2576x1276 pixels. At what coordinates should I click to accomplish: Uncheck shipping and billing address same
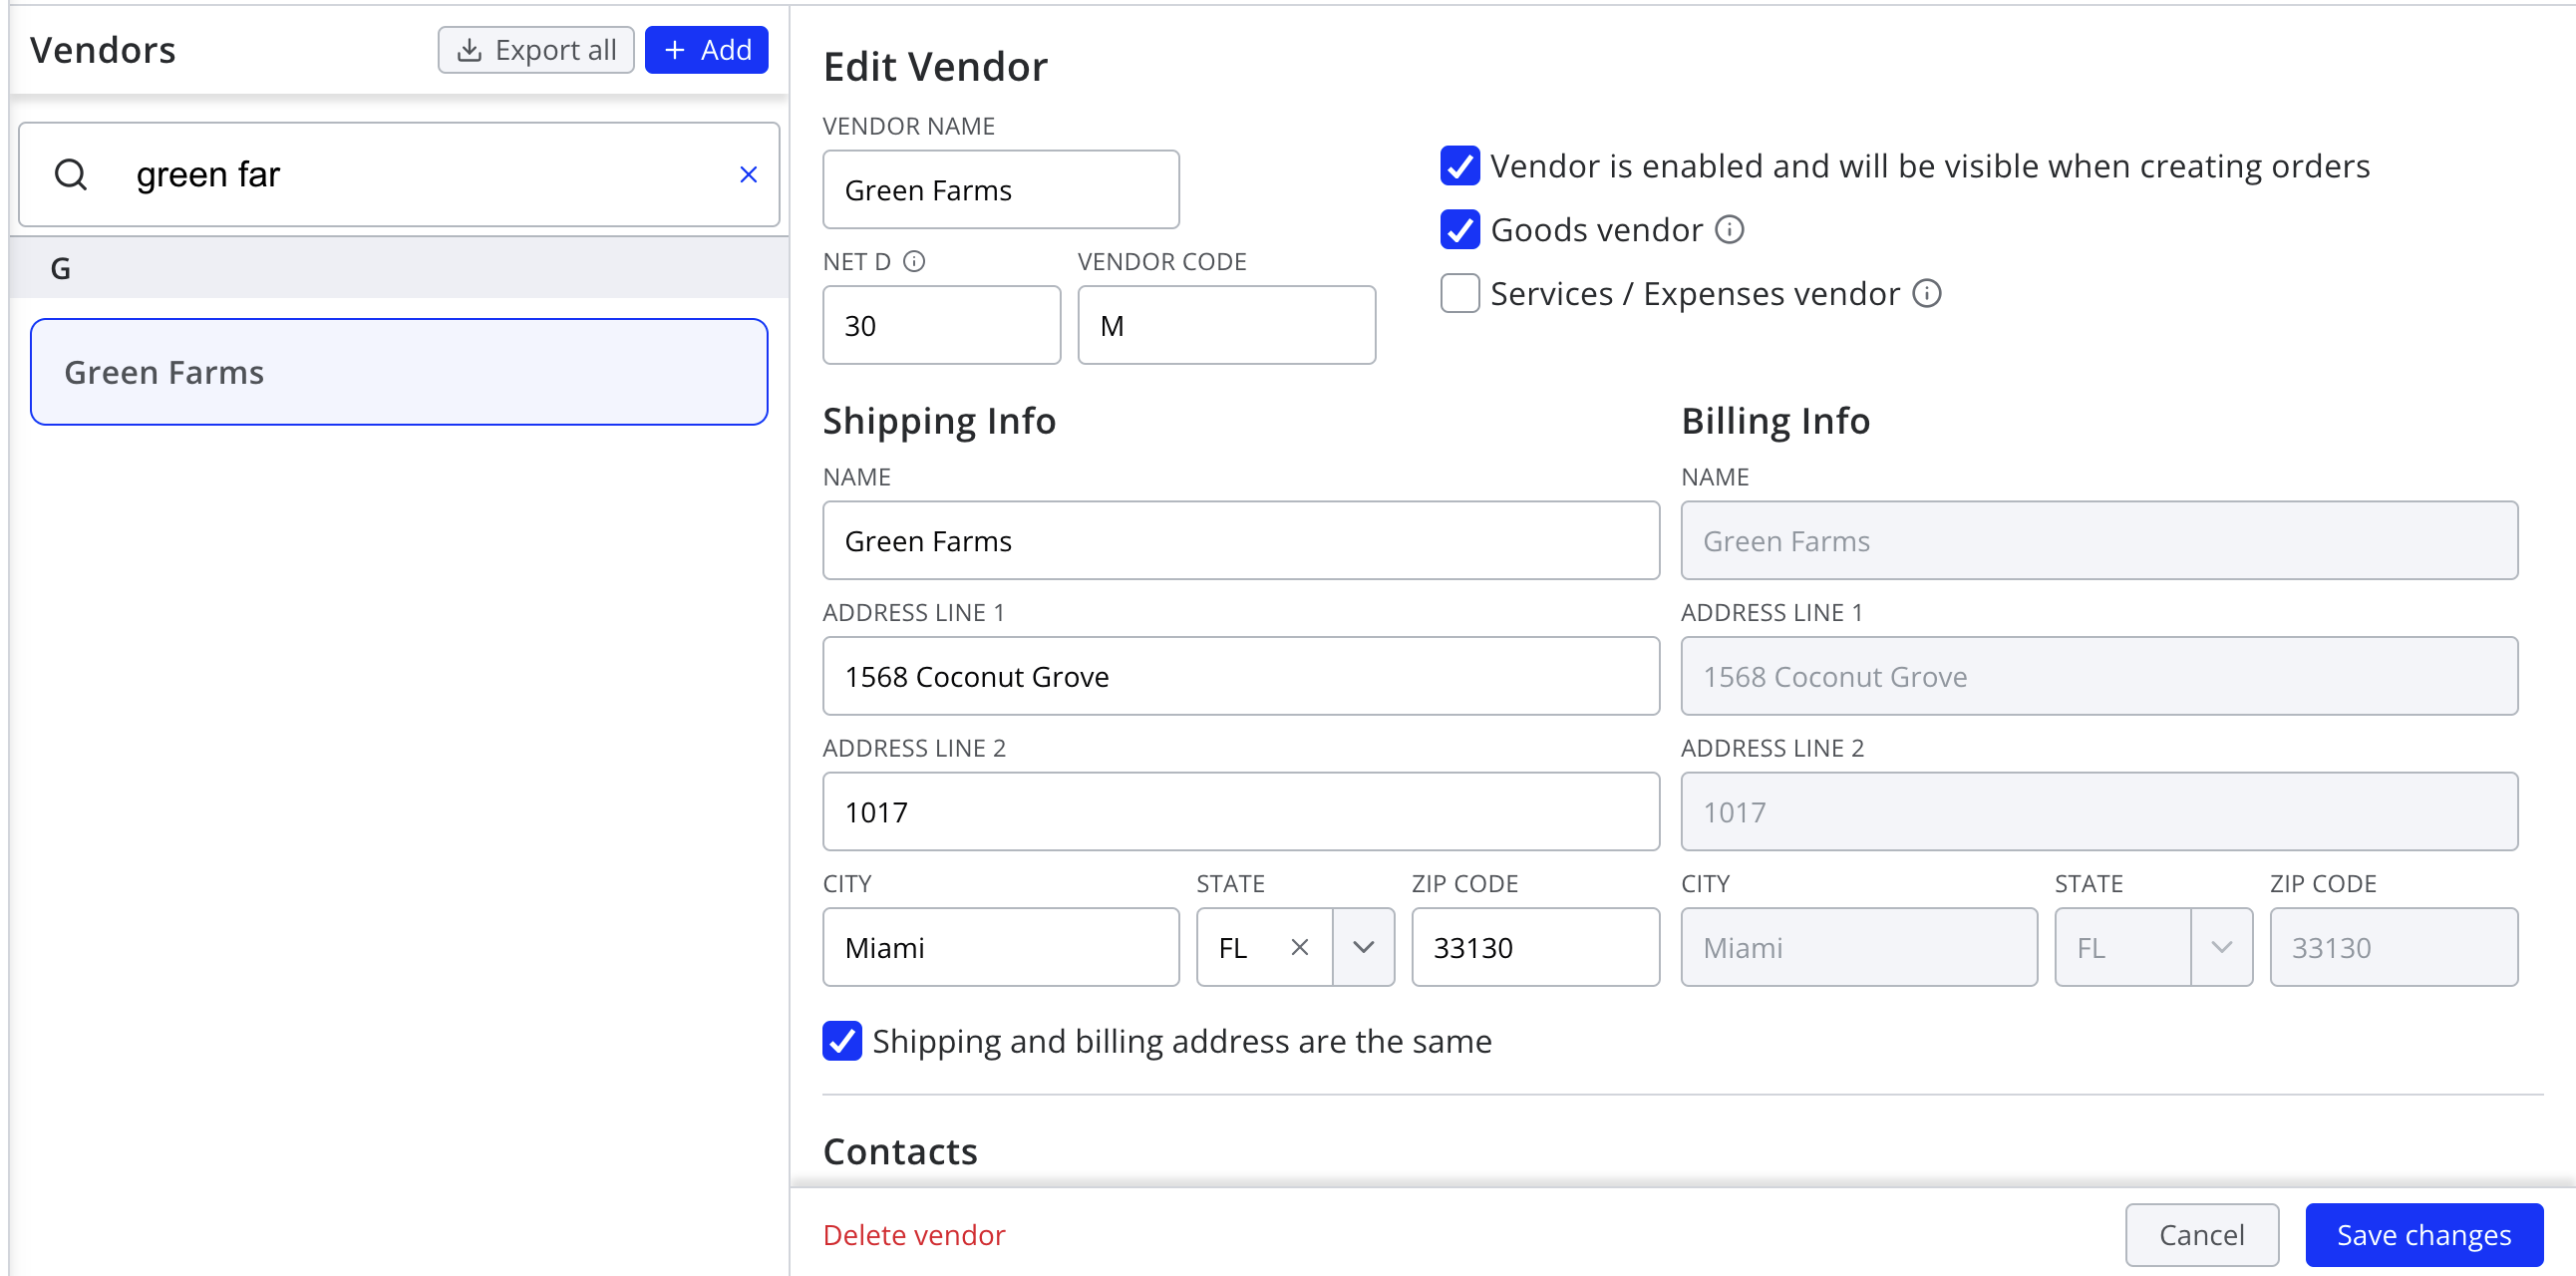(842, 1041)
